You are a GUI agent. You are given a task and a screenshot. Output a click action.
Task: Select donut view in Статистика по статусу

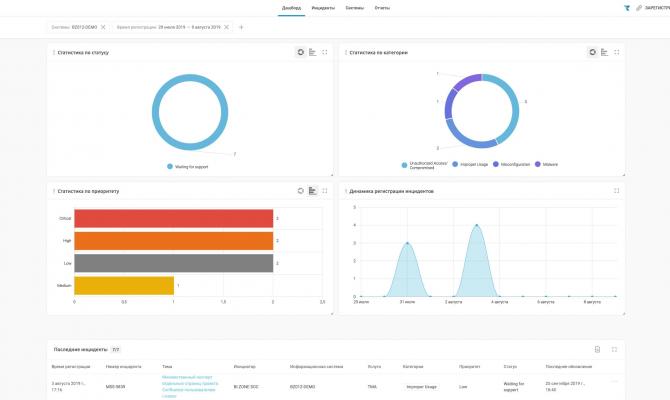[x=301, y=52]
